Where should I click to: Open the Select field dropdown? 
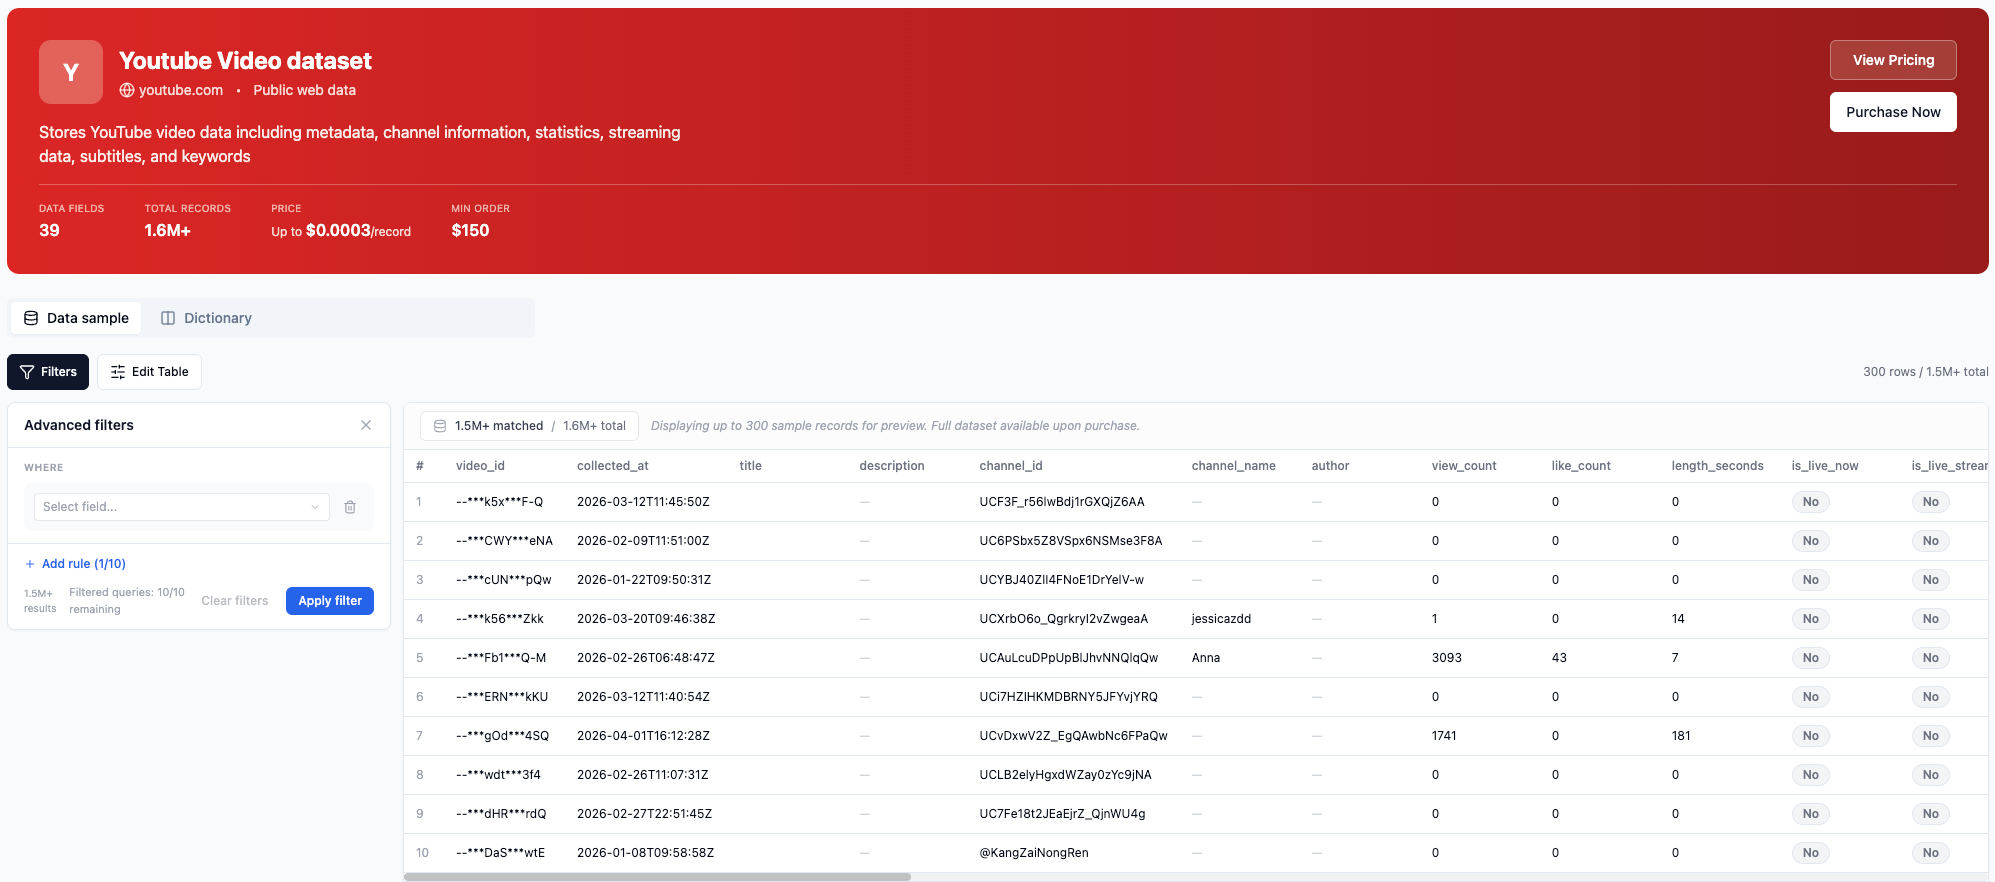pos(182,507)
